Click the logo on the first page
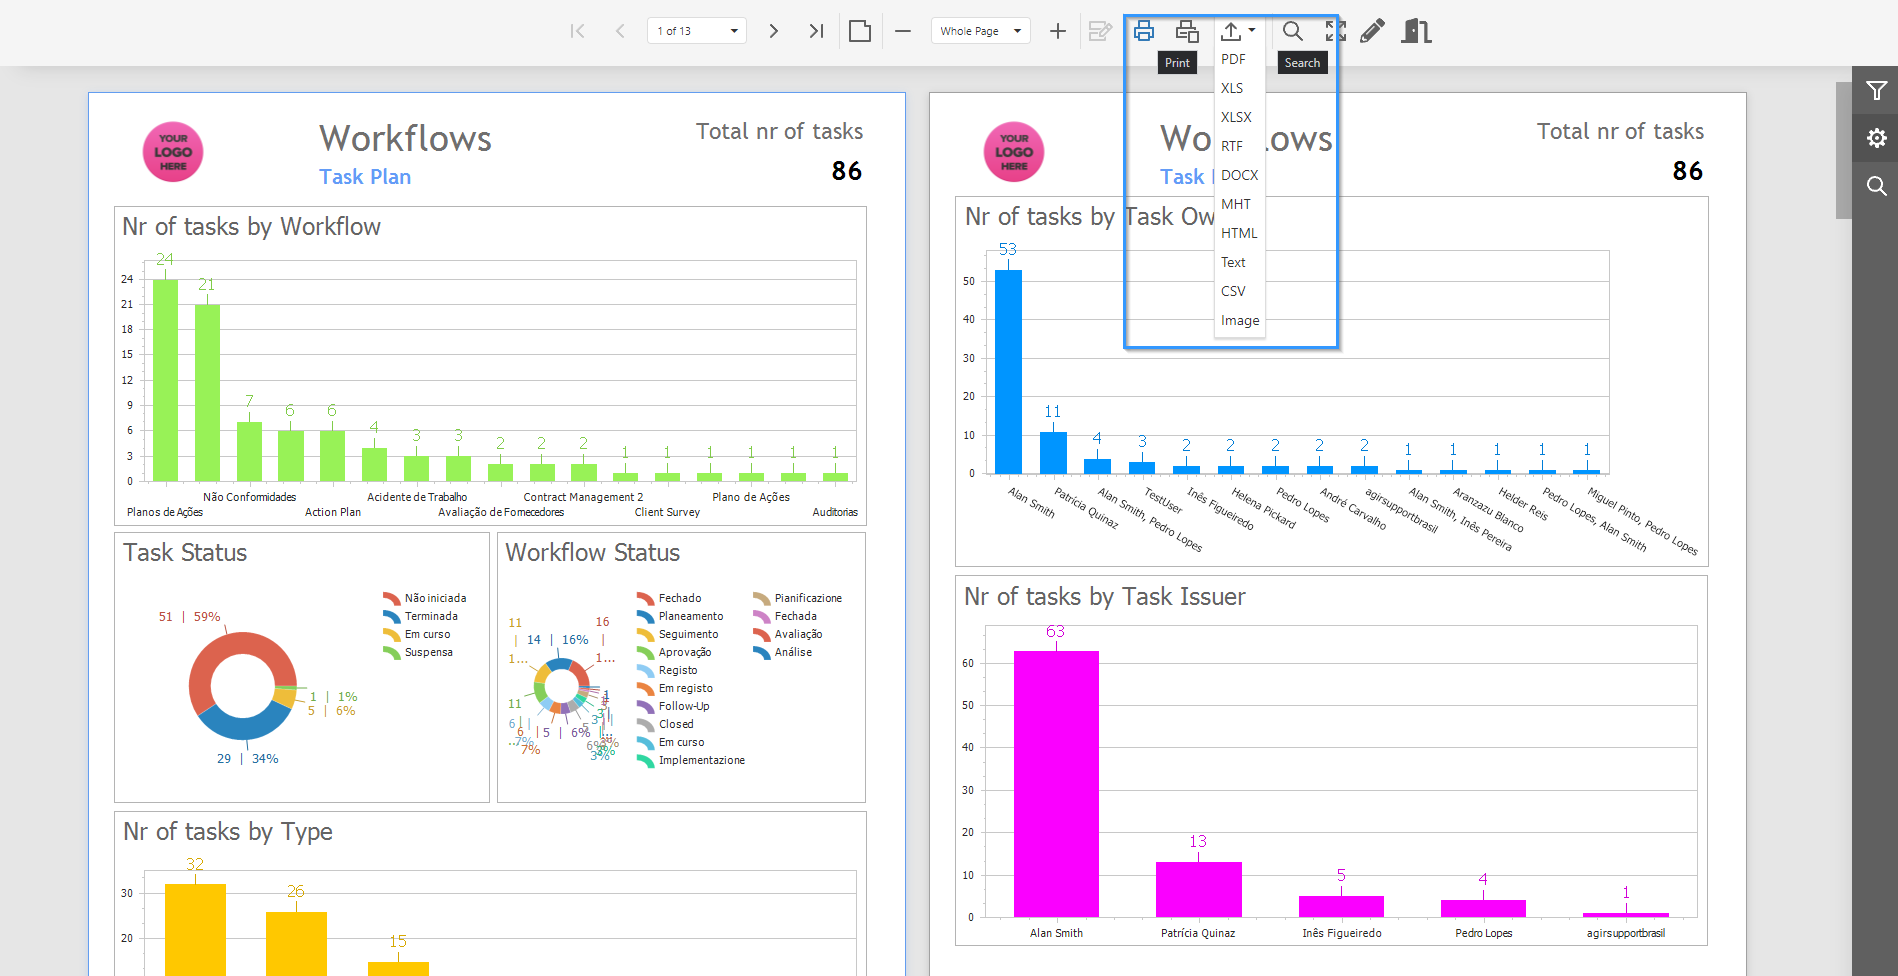This screenshot has height=976, width=1898. pyautogui.click(x=173, y=152)
